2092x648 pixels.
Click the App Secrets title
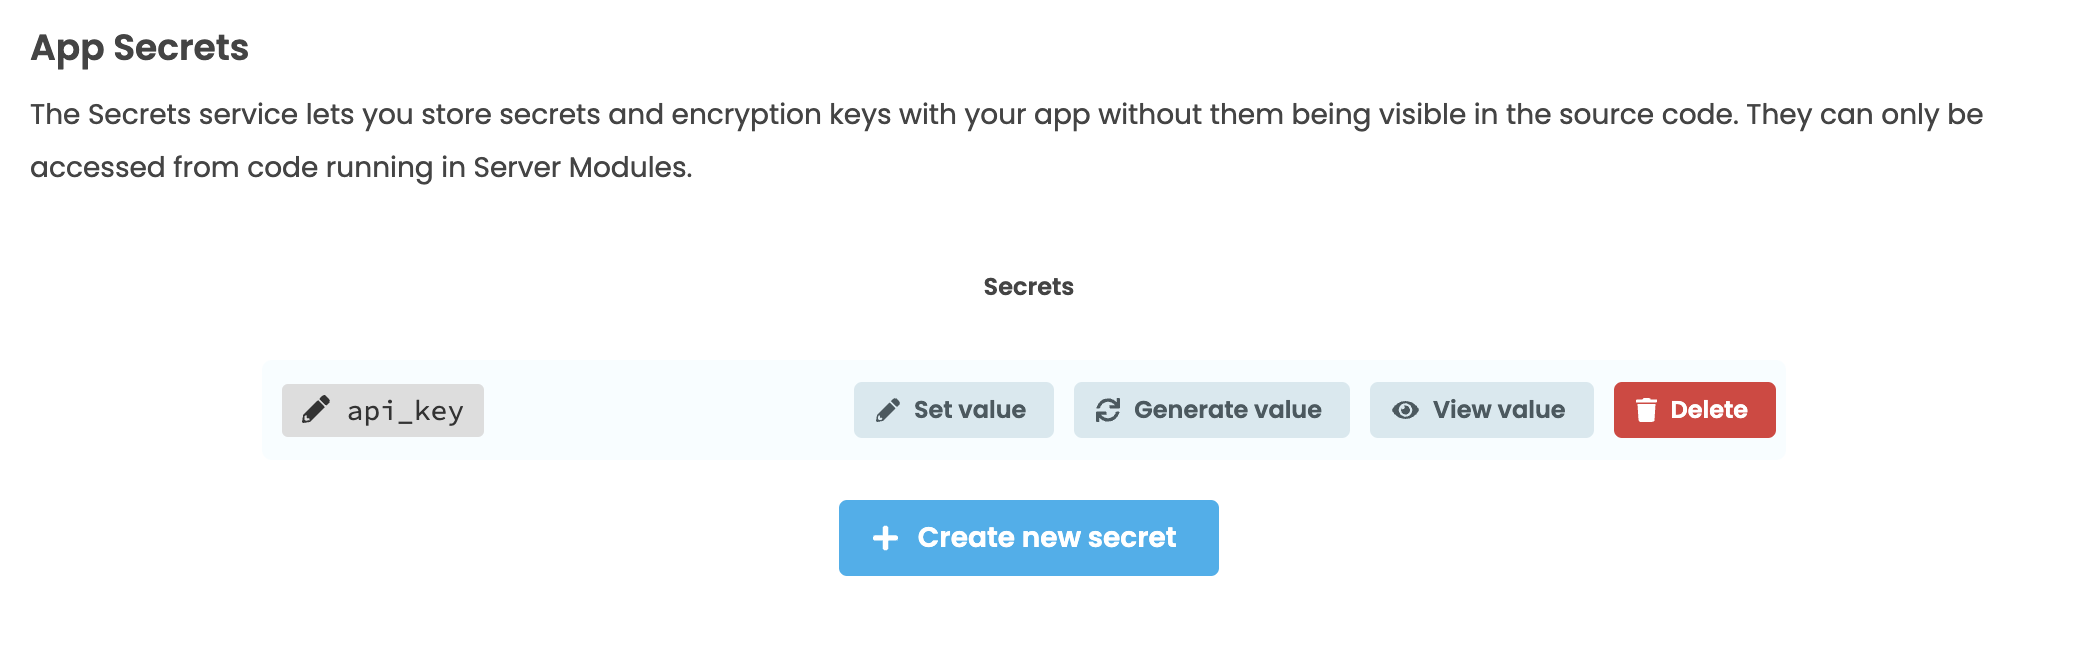[140, 45]
